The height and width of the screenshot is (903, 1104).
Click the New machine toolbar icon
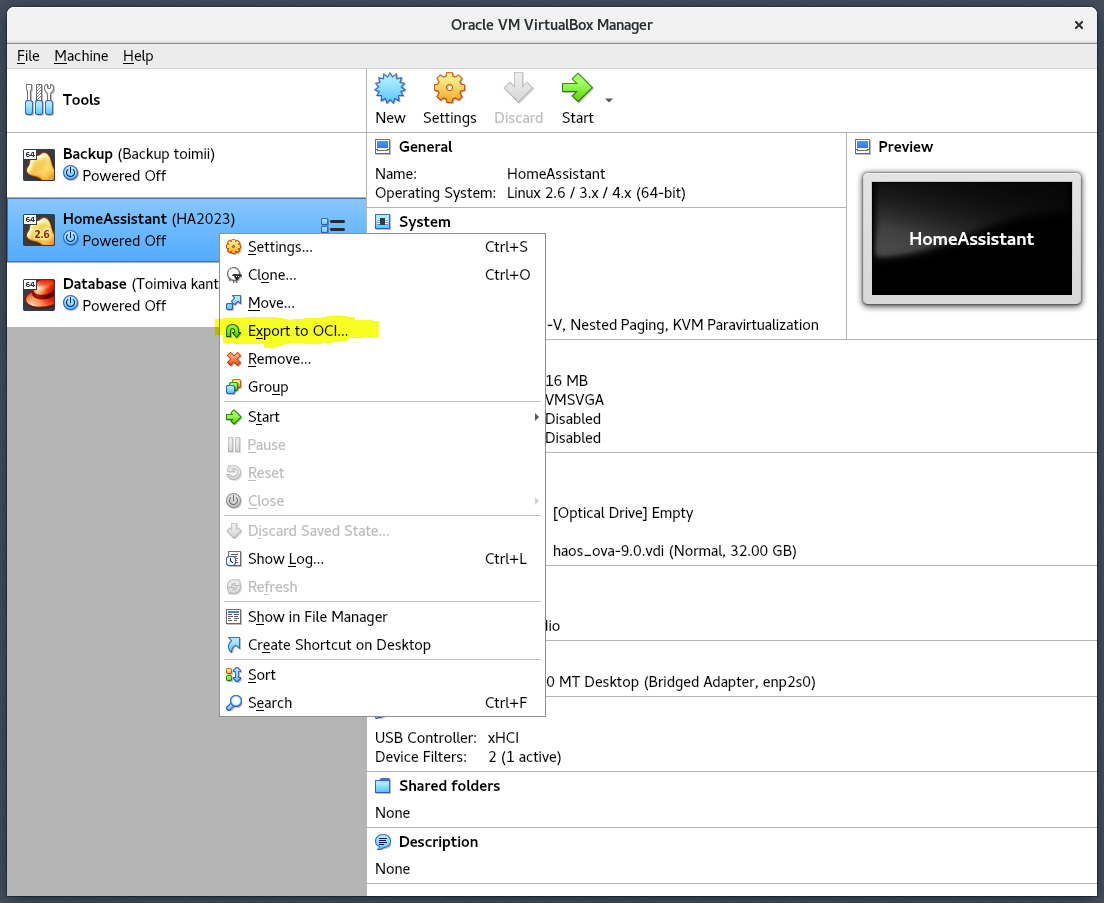point(390,89)
